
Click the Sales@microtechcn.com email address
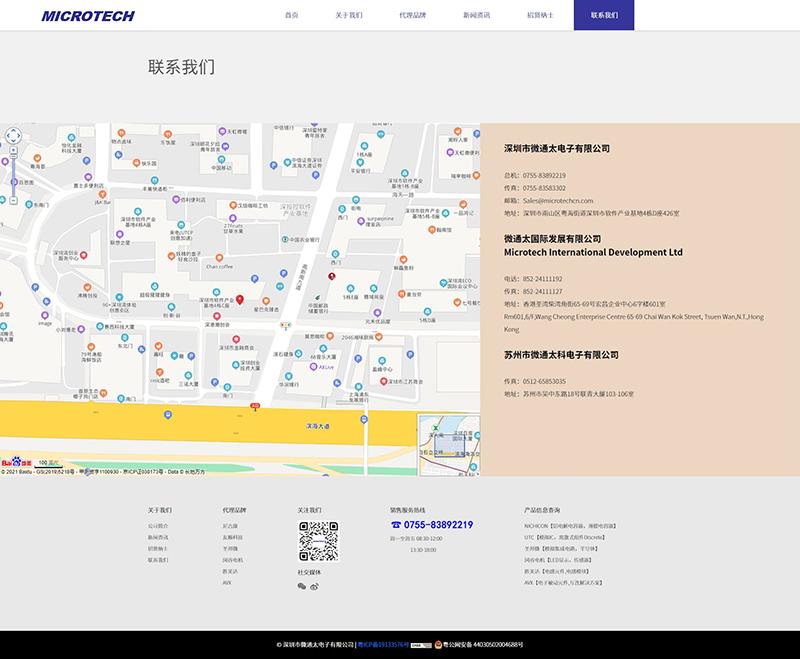tap(558, 200)
